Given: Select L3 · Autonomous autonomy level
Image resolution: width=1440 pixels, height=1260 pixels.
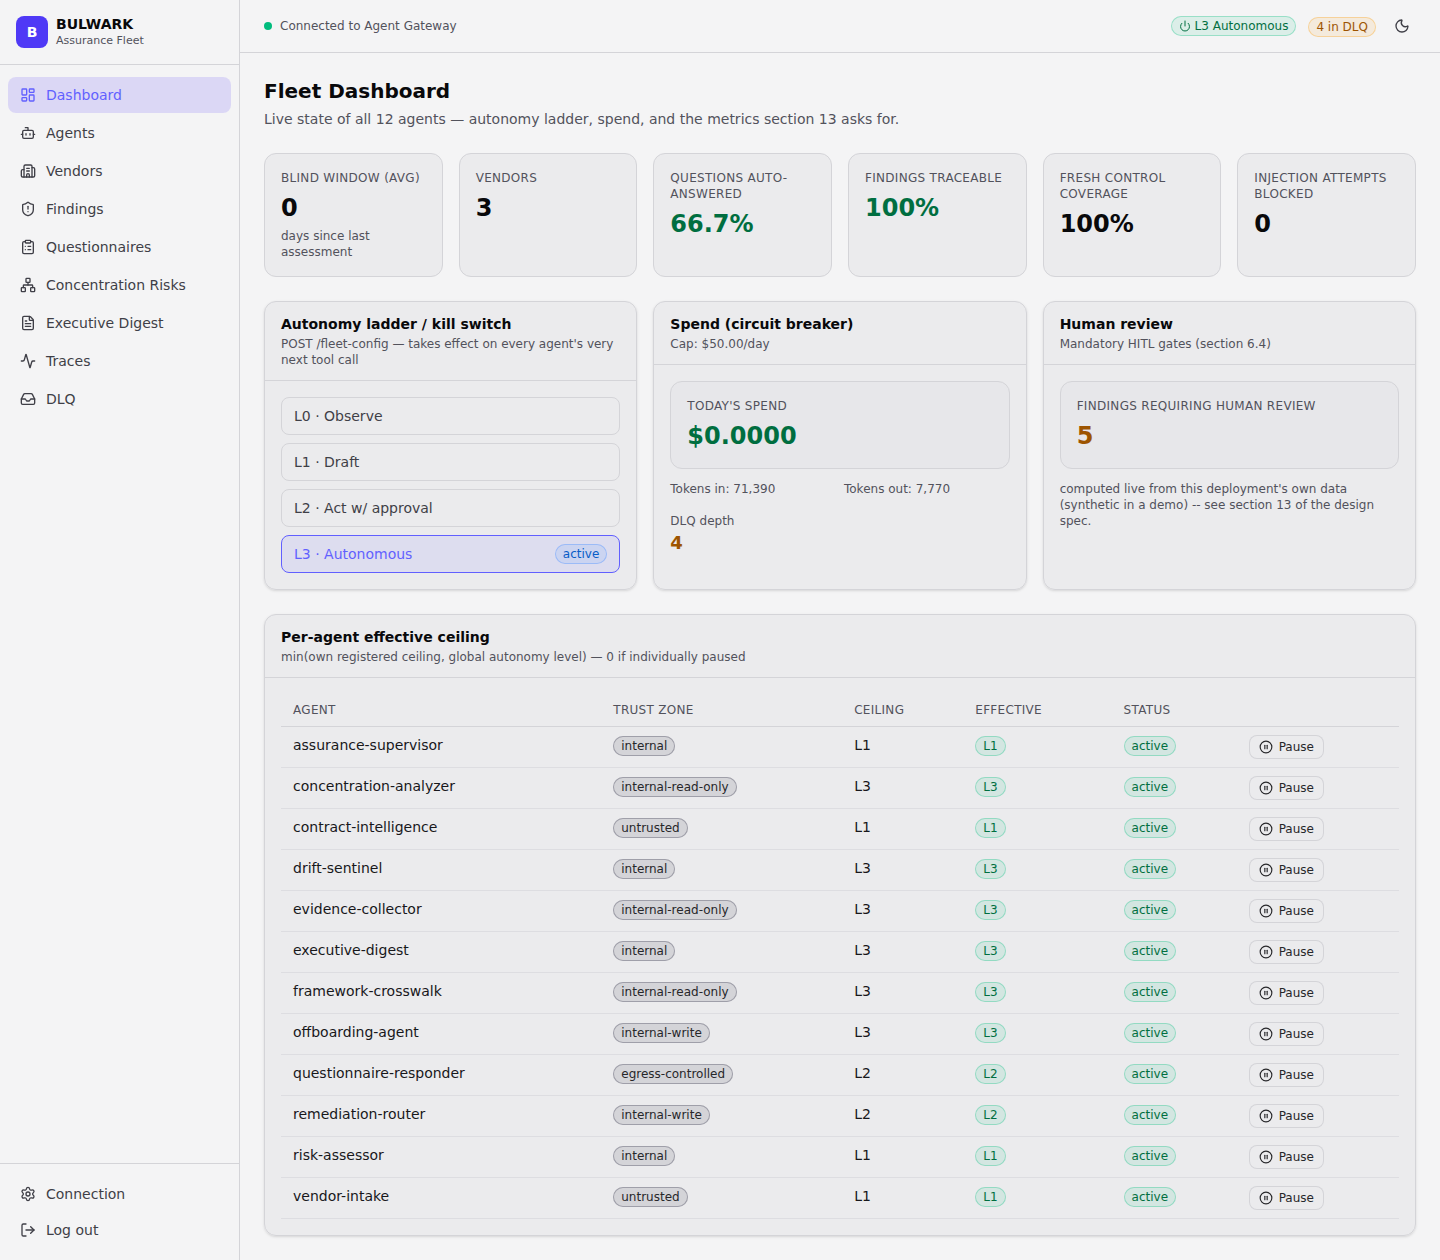Looking at the screenshot, I should pos(450,554).
